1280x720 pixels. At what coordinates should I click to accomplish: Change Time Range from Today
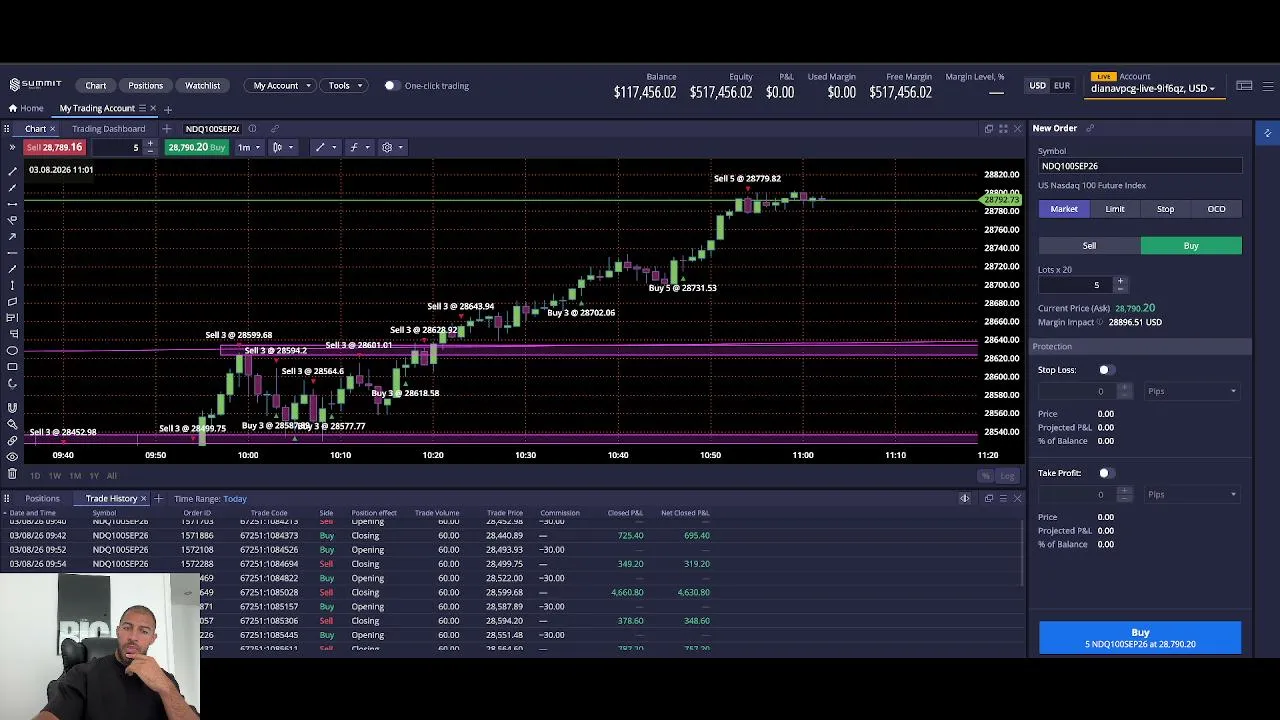pyautogui.click(x=235, y=498)
